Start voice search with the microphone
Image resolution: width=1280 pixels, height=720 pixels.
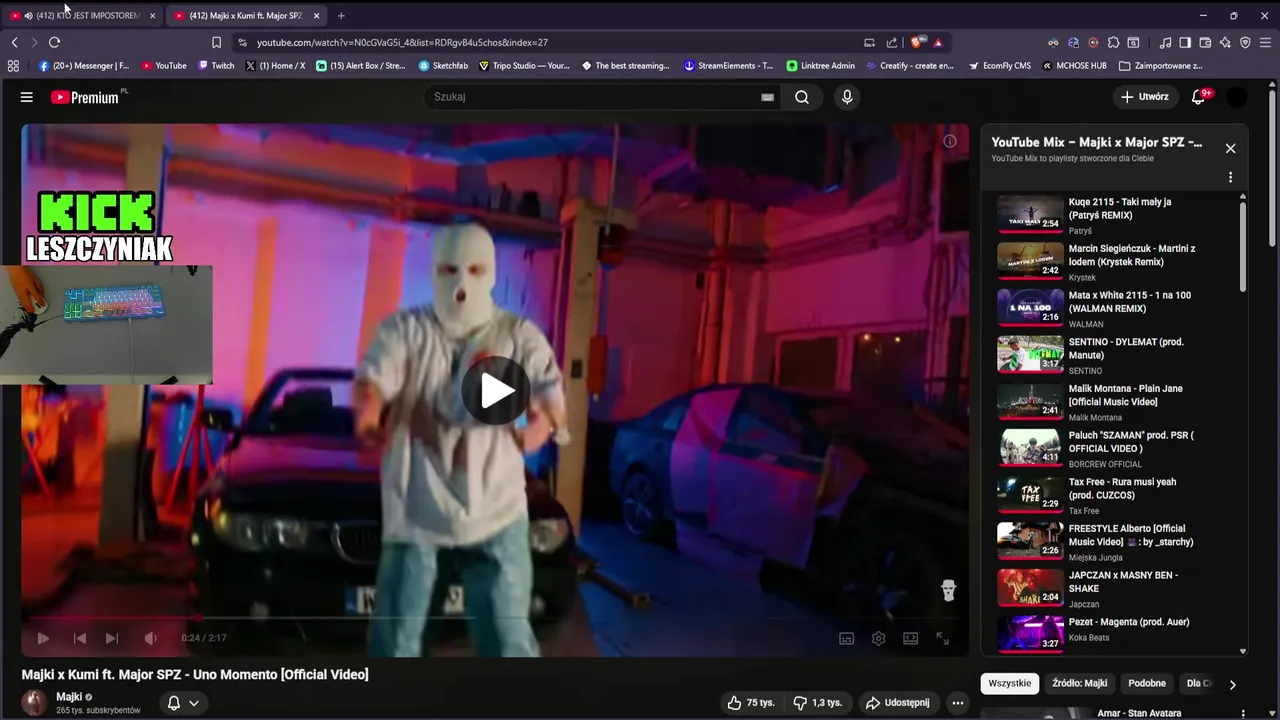click(847, 97)
